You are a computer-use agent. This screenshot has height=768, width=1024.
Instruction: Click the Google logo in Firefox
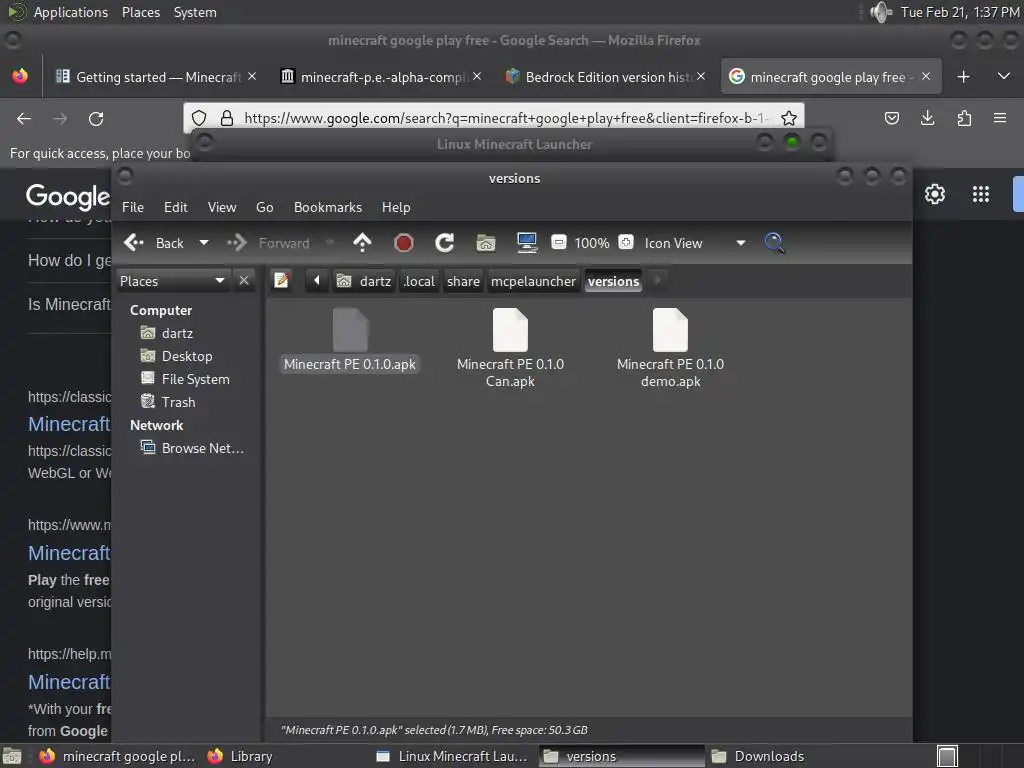68,197
